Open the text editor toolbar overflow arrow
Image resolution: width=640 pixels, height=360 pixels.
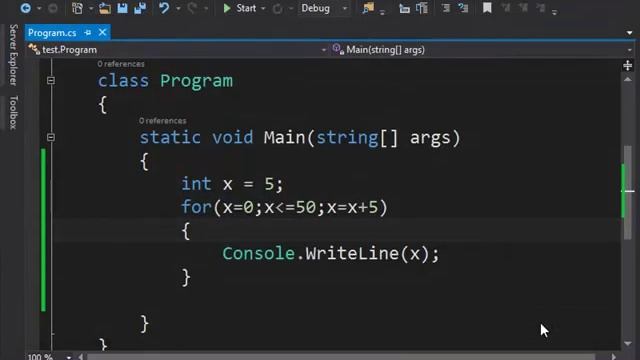[554, 12]
